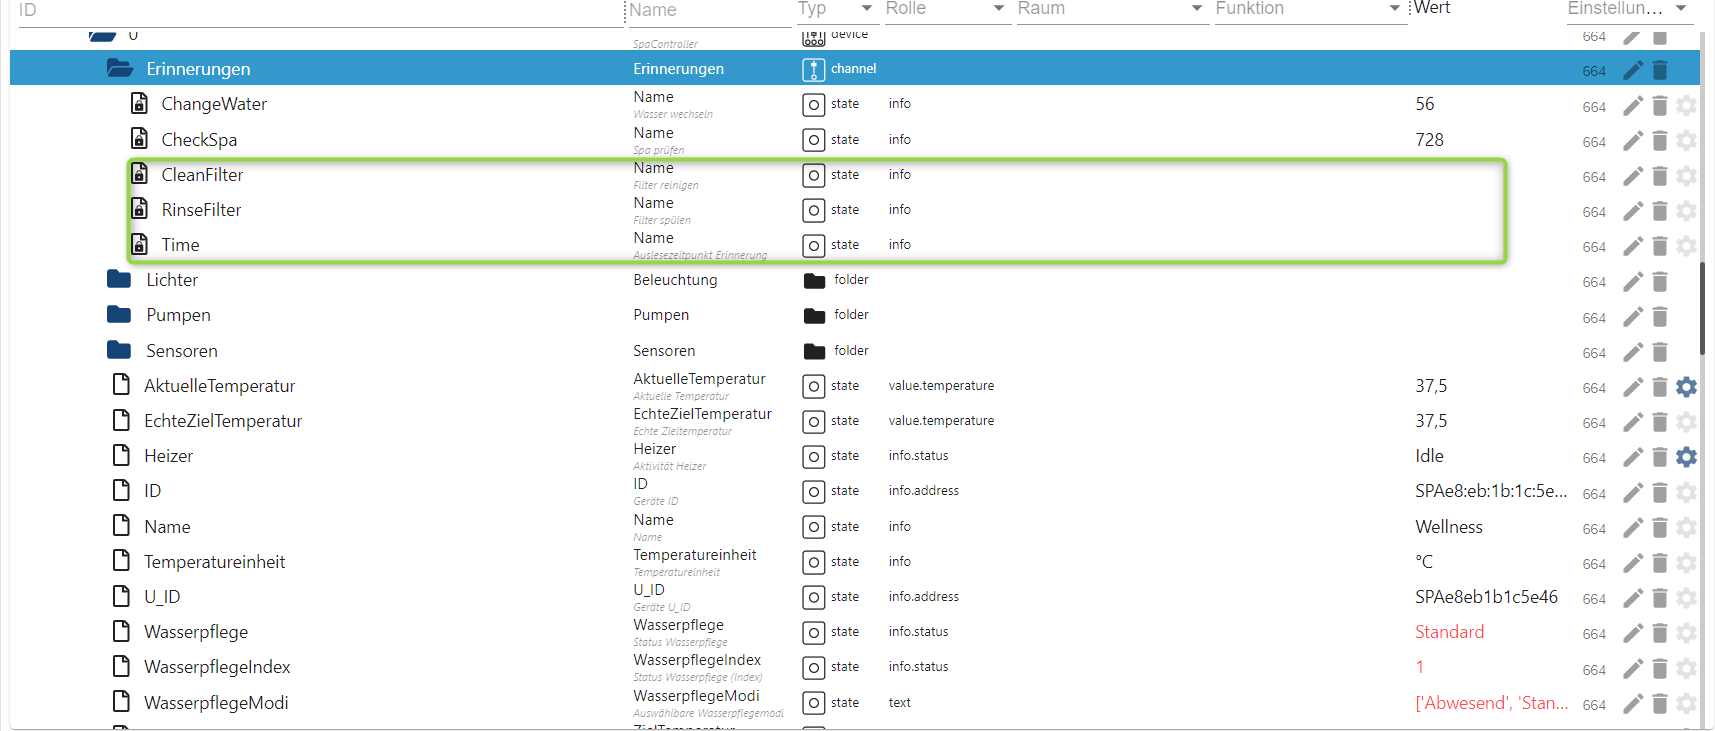Open the Einstellungen filter dropdown
This screenshot has width=1715, height=731.
(x=1681, y=9)
